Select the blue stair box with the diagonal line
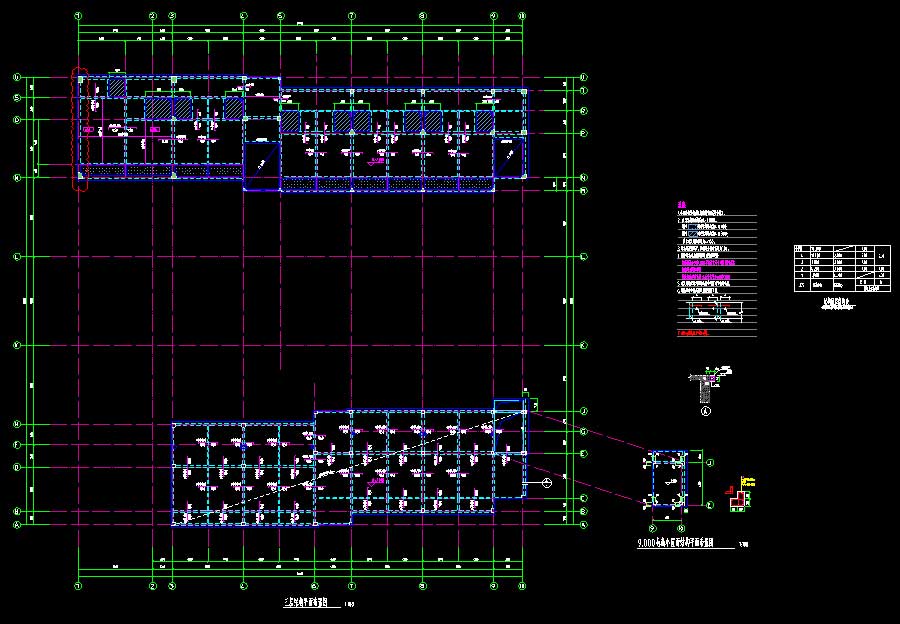The width and height of the screenshot is (900, 624). 262,164
